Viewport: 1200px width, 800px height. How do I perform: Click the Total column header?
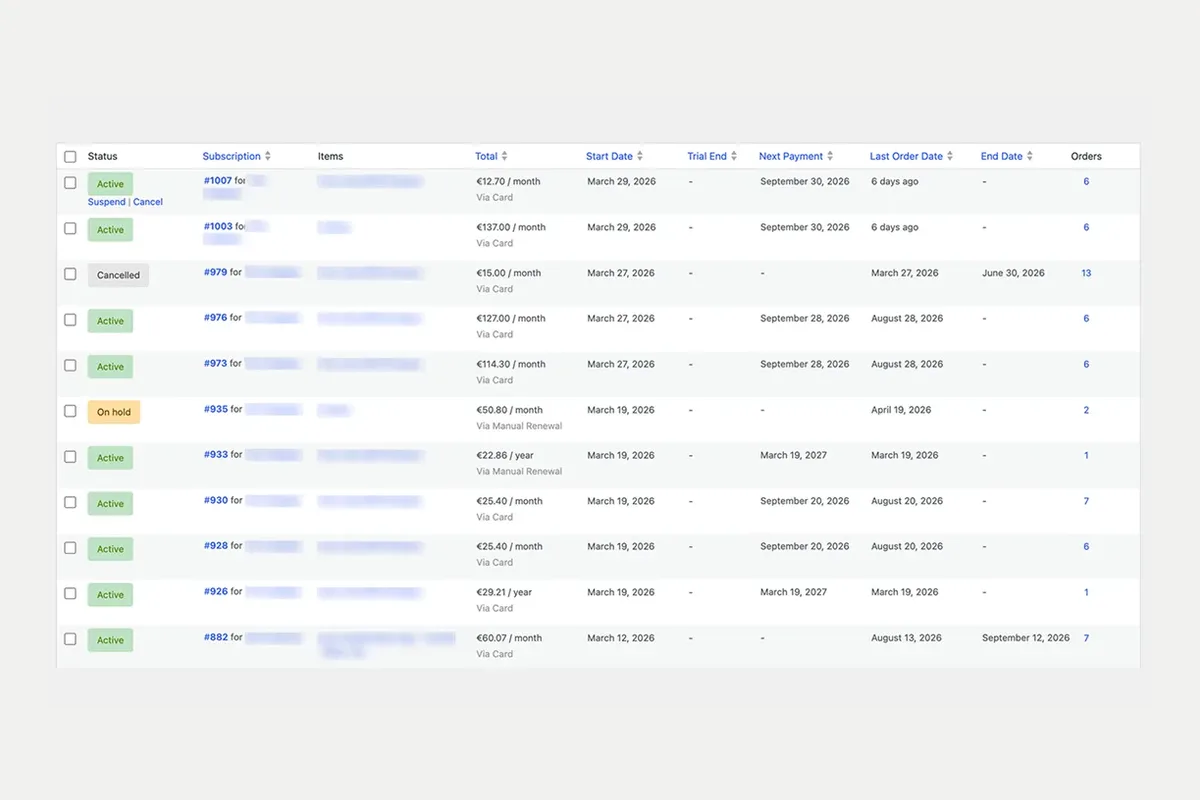pyautogui.click(x=486, y=156)
